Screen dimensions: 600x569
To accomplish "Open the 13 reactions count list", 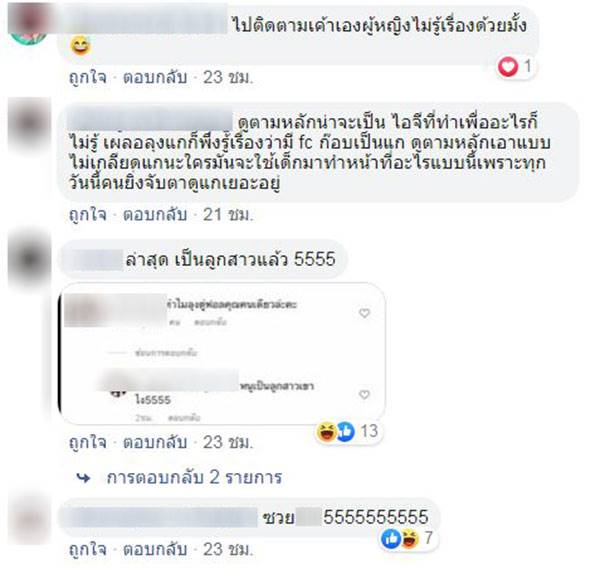I will pyautogui.click(x=369, y=432).
